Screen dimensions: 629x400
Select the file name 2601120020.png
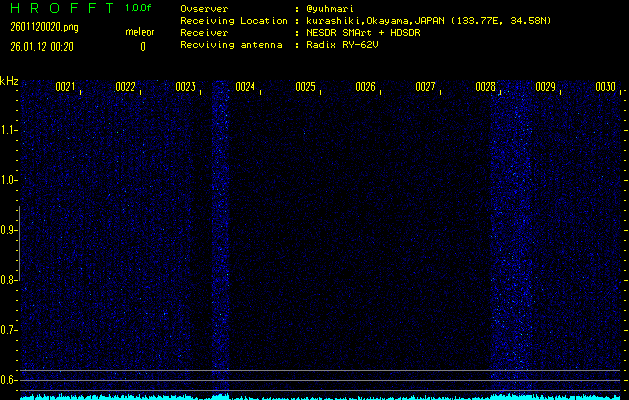tap(45, 27)
